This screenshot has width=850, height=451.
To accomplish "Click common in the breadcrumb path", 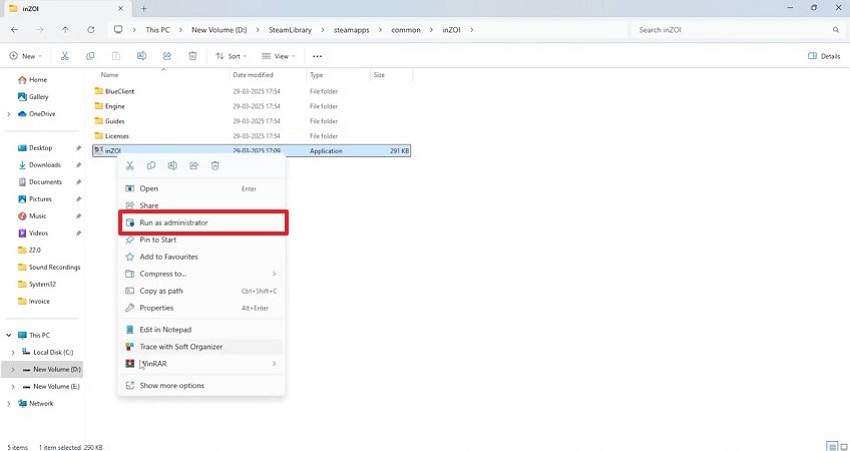I will (405, 30).
